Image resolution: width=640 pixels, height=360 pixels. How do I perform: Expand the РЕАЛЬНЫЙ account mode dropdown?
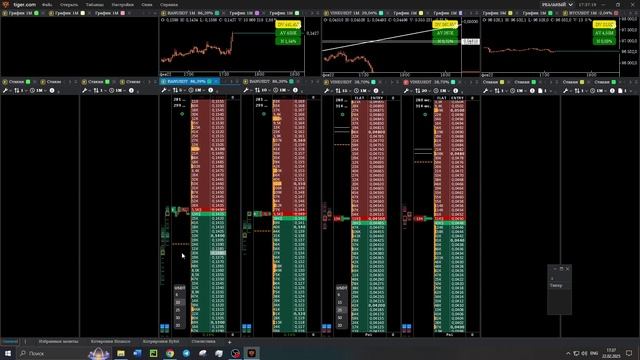coord(557,4)
